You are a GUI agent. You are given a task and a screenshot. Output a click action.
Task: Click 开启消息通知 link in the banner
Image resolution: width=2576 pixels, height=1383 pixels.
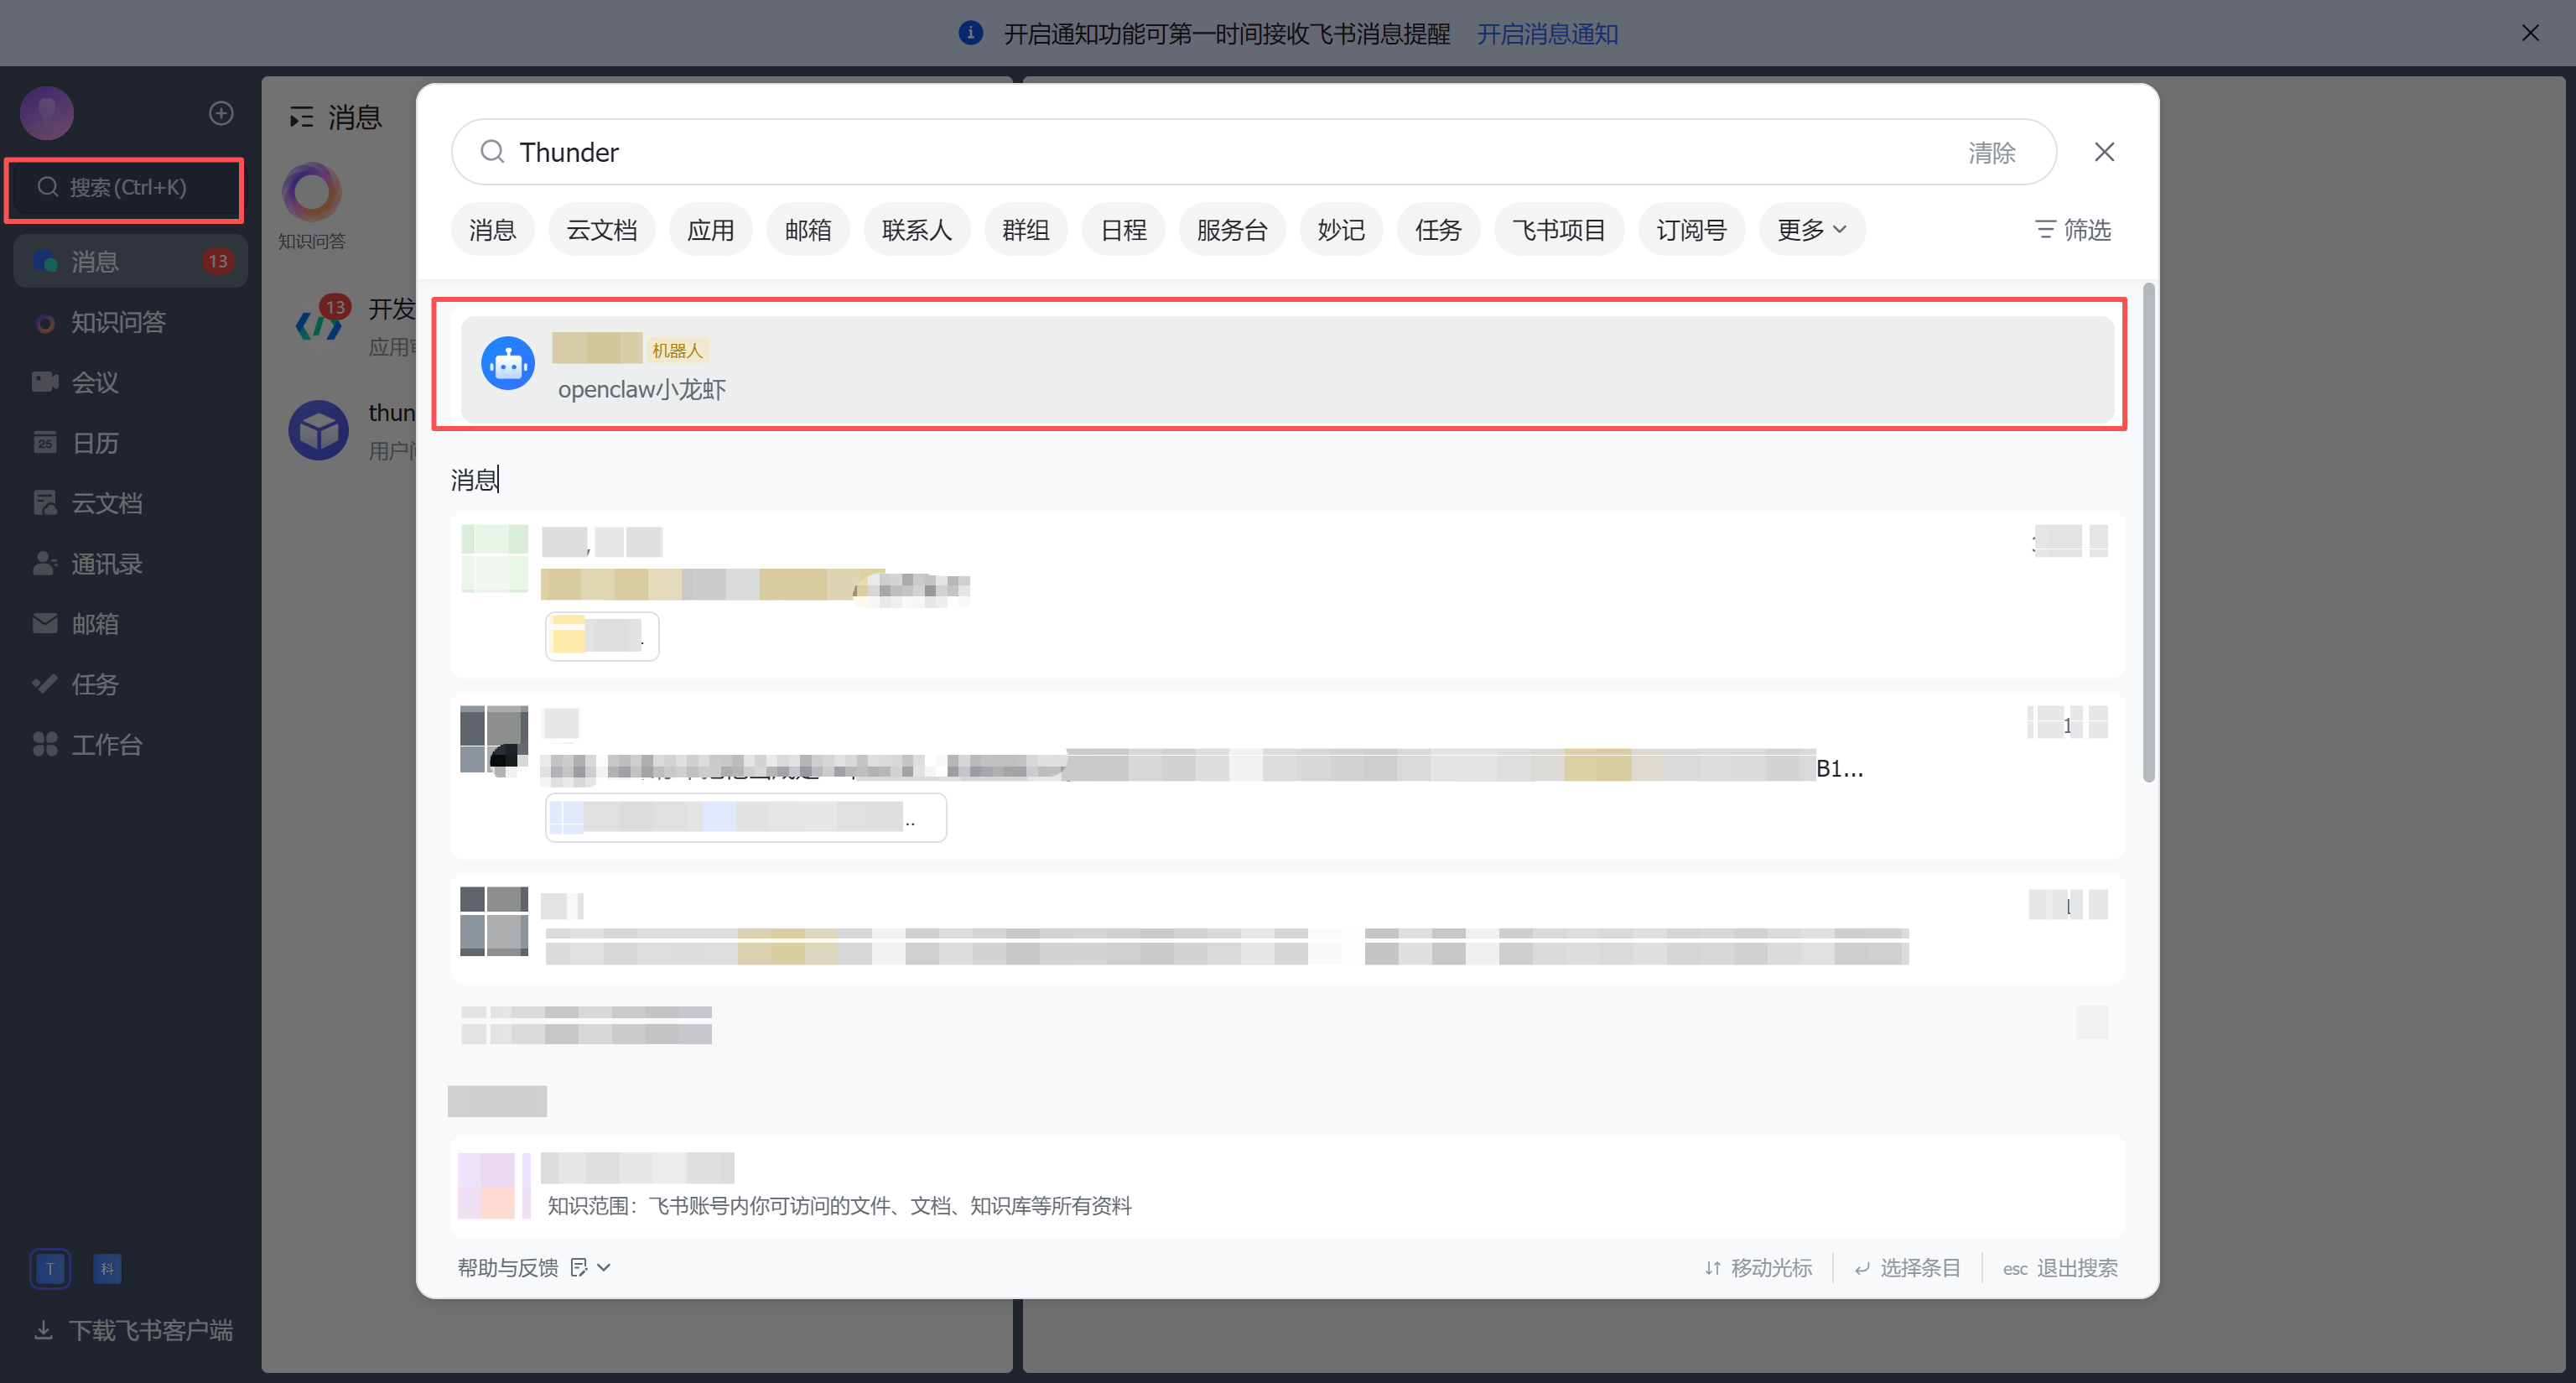1547,34
